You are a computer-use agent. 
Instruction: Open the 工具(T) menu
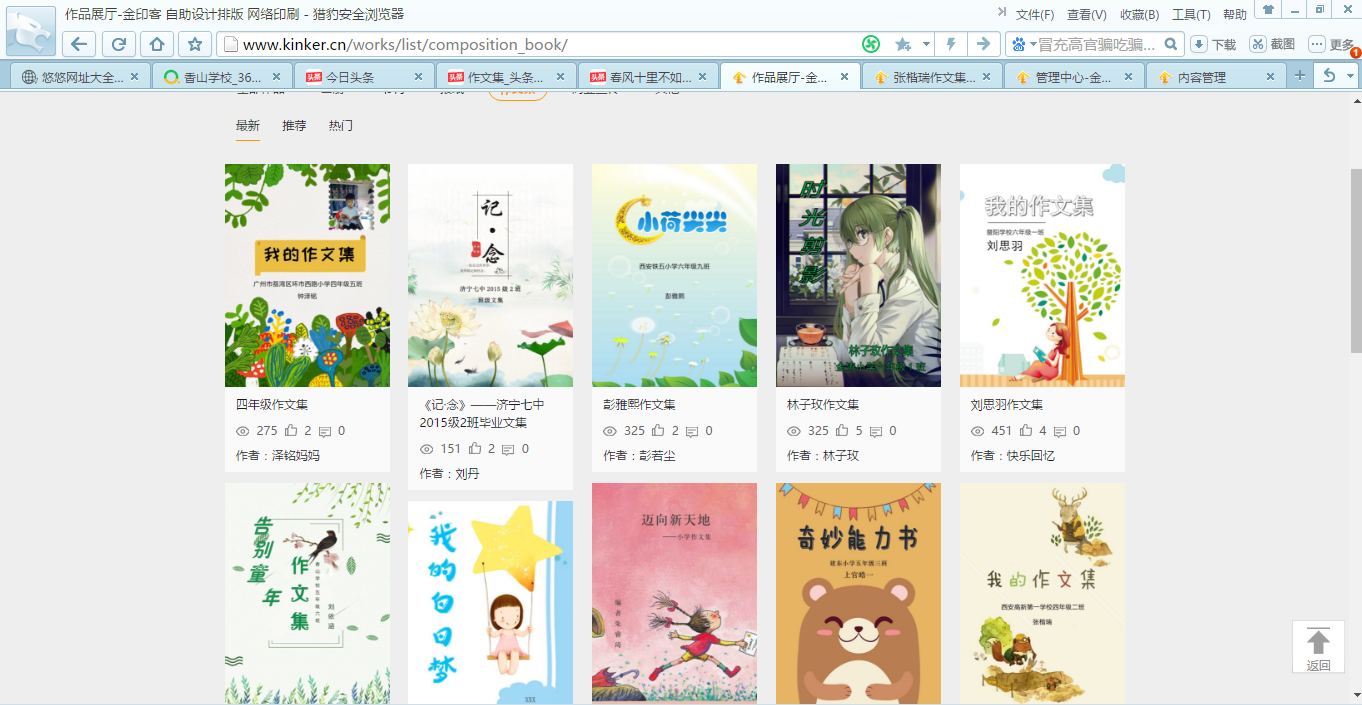coord(1191,15)
